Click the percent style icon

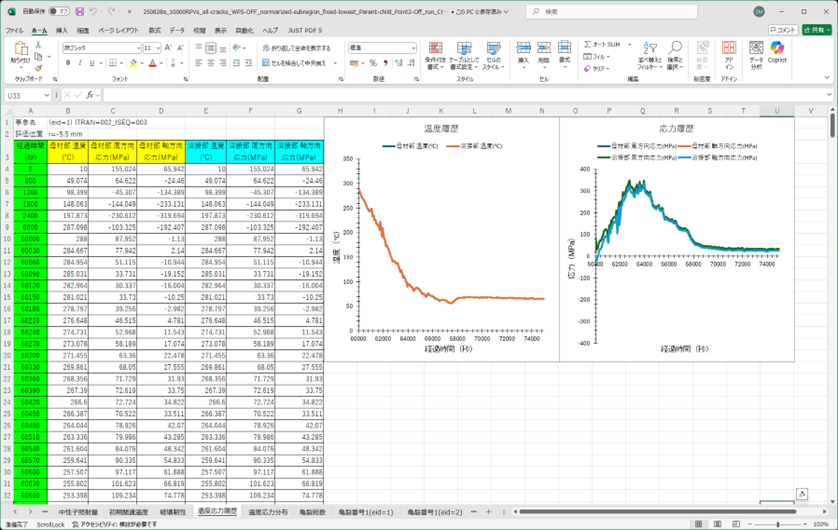(x=370, y=63)
